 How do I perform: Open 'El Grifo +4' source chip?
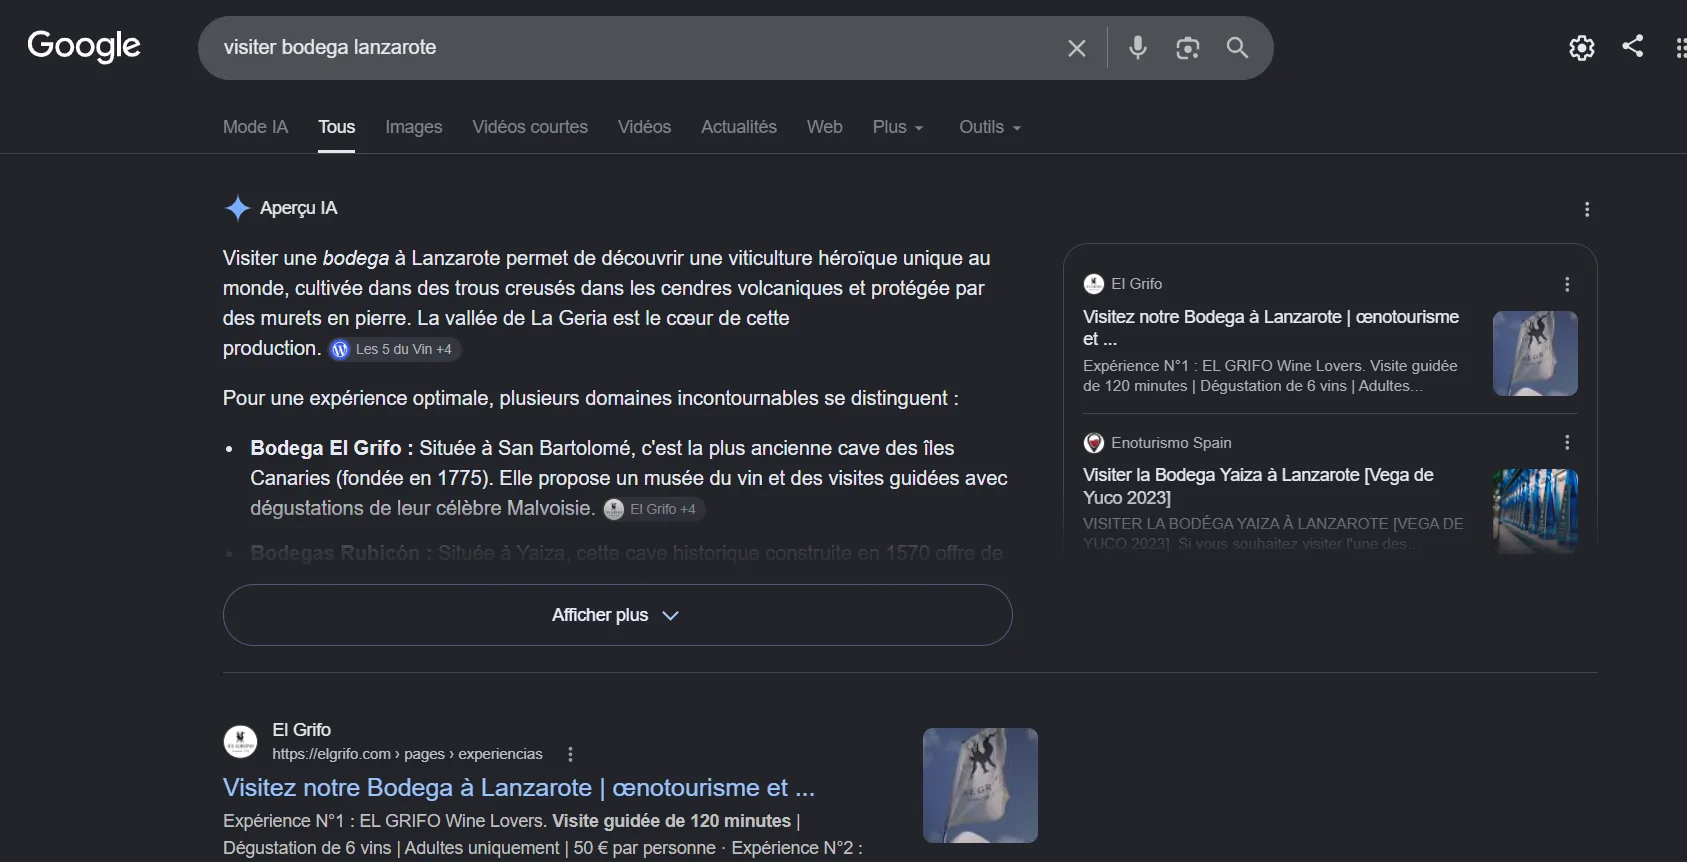tap(654, 509)
